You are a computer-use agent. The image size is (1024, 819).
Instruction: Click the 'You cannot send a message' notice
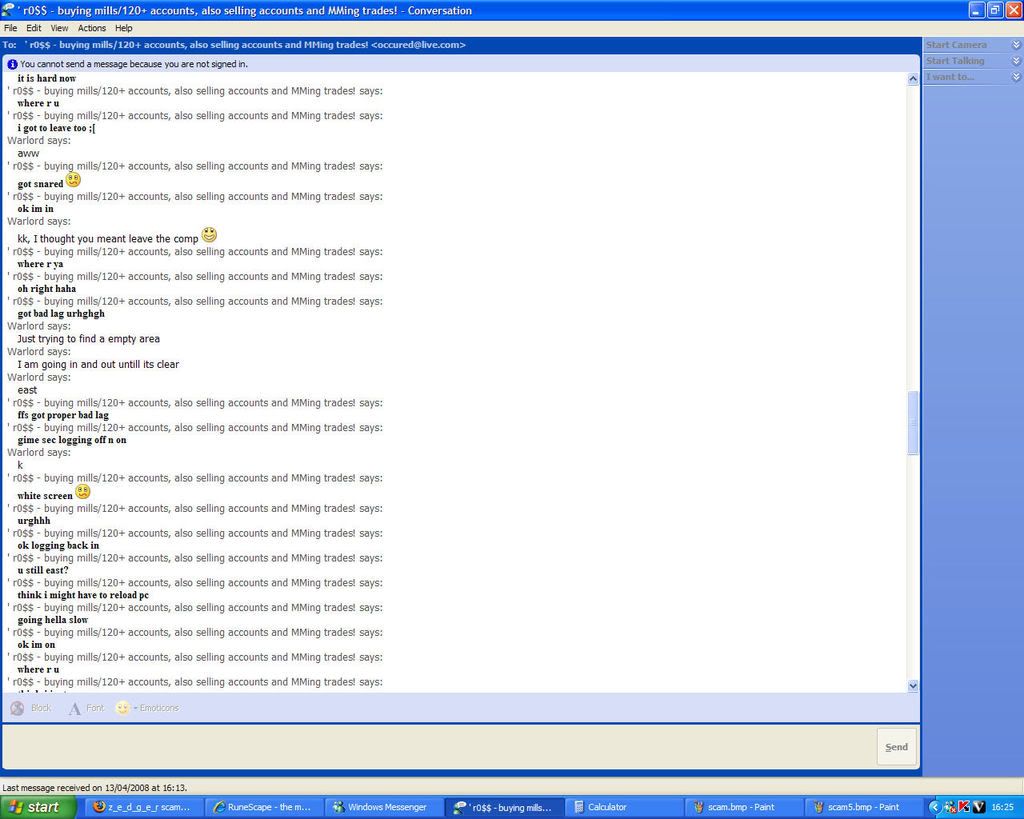134,64
